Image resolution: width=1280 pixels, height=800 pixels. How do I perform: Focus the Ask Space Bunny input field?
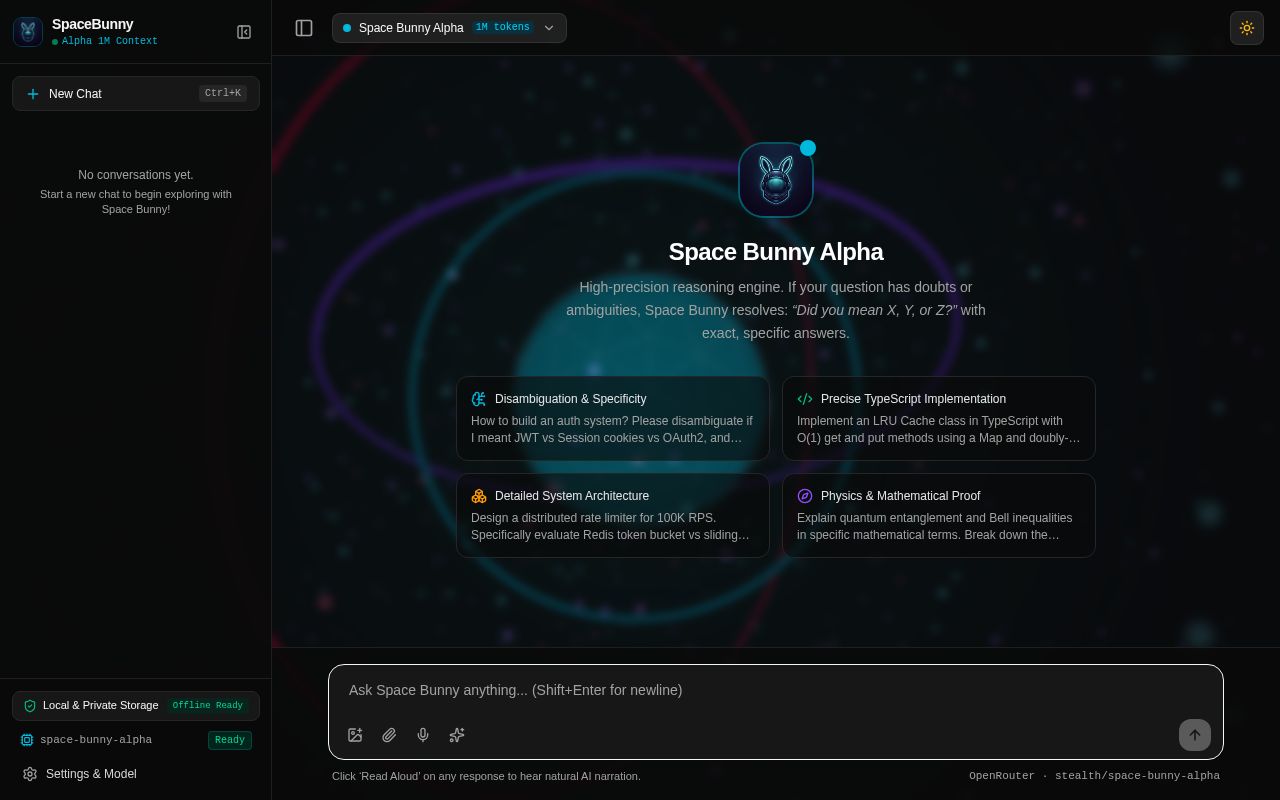pyautogui.click(x=776, y=690)
